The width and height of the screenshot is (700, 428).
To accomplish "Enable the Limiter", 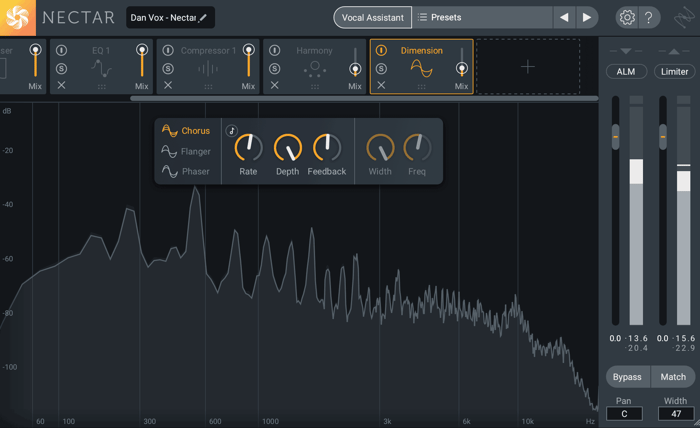I will pos(675,71).
